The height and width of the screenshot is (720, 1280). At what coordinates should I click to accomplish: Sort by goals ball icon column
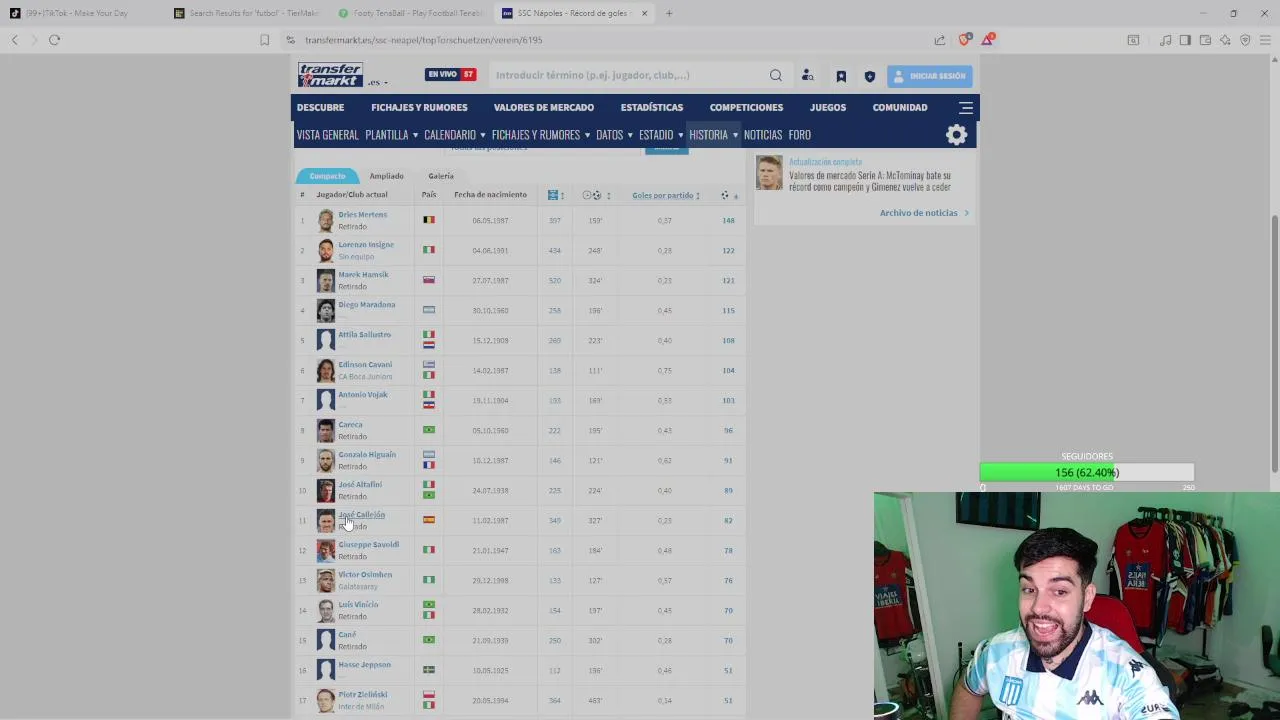[725, 195]
